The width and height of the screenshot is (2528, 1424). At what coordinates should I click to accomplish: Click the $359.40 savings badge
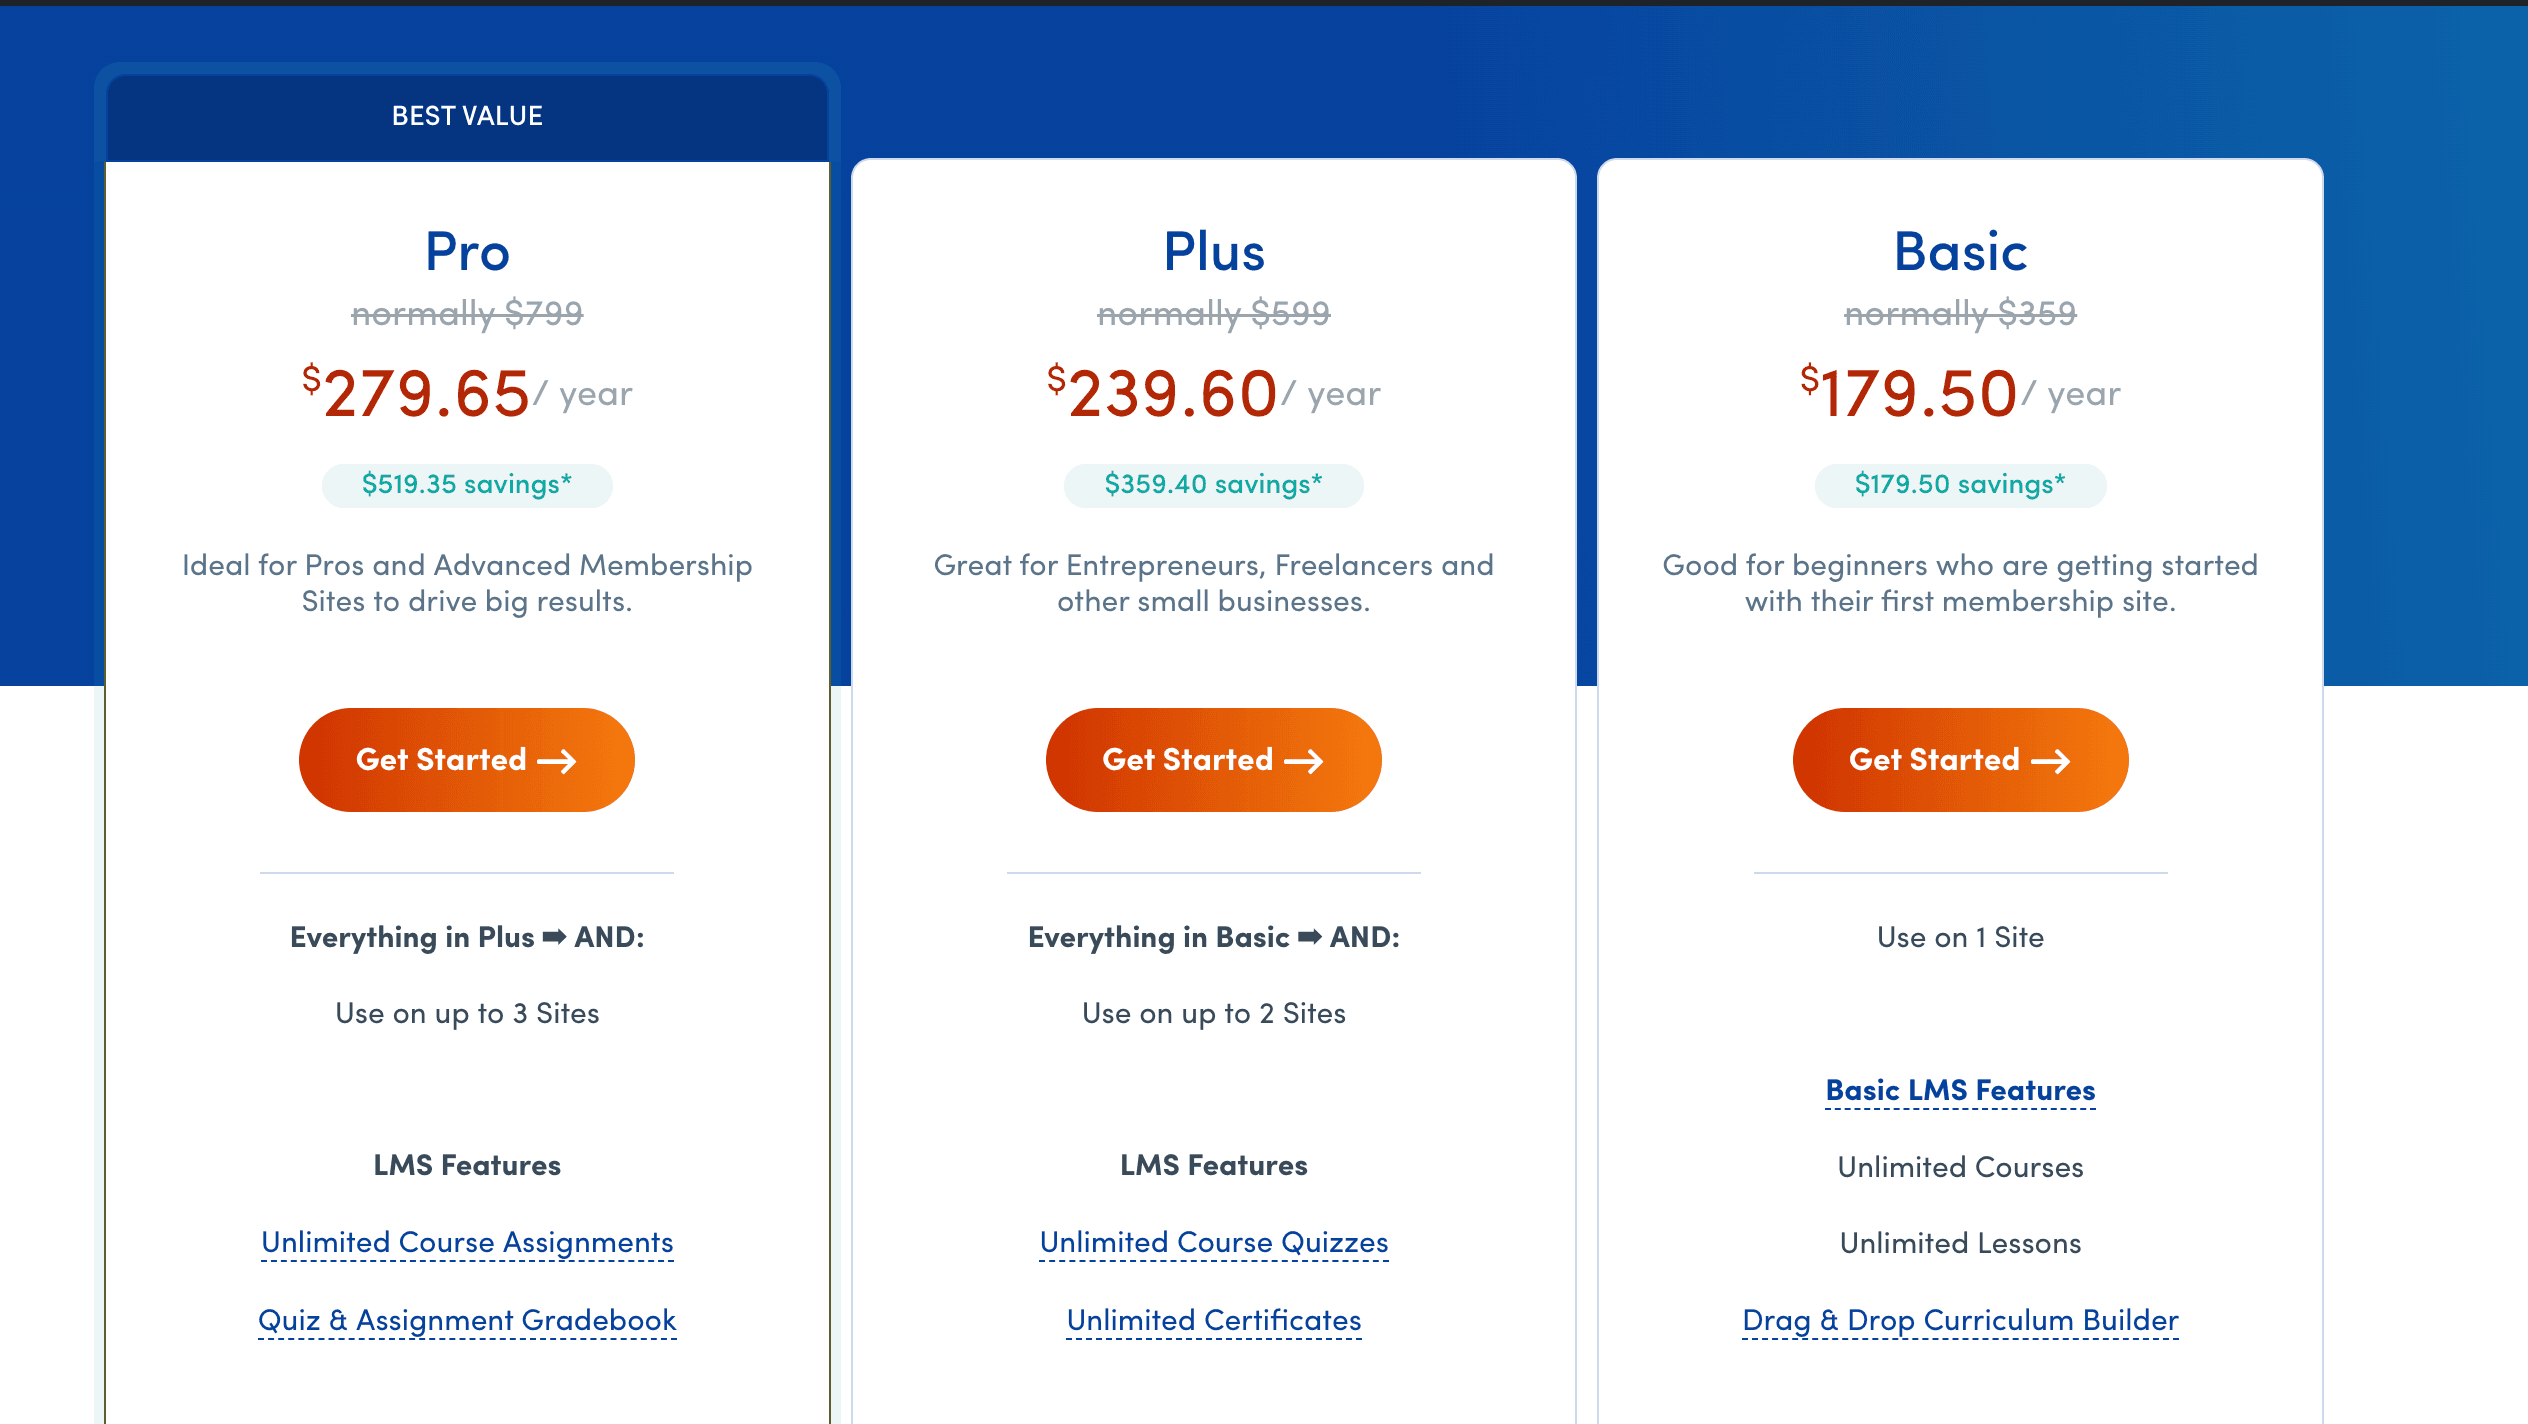pyautogui.click(x=1214, y=485)
